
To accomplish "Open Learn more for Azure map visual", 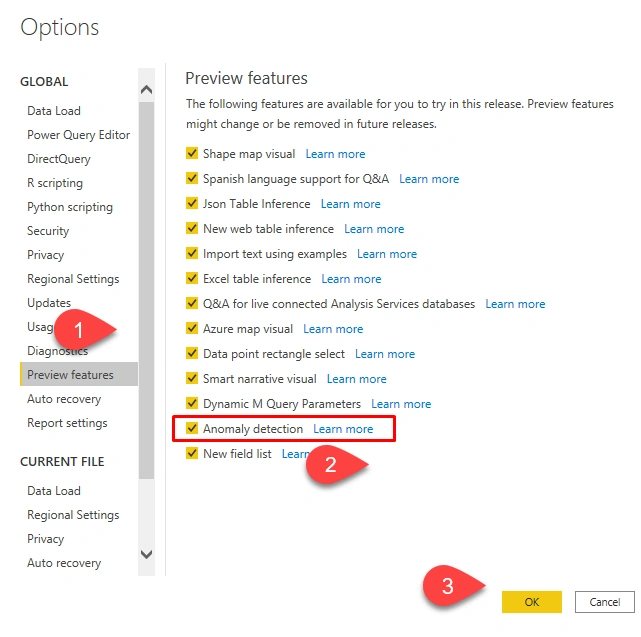I will [x=333, y=329].
